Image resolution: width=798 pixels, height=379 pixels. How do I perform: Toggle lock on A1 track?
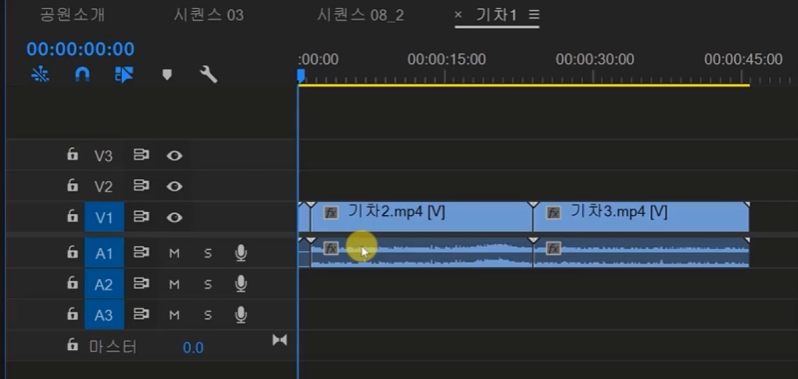(73, 252)
